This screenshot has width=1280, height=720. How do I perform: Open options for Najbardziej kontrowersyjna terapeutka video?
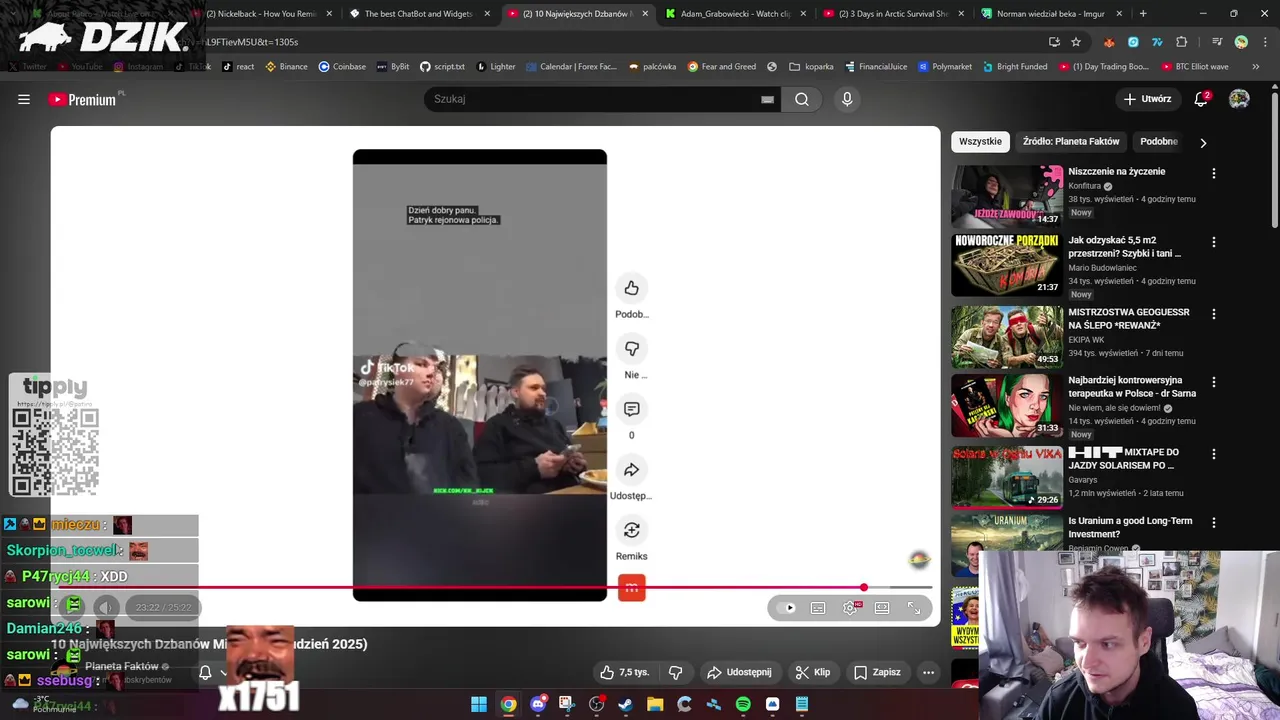(x=1214, y=382)
